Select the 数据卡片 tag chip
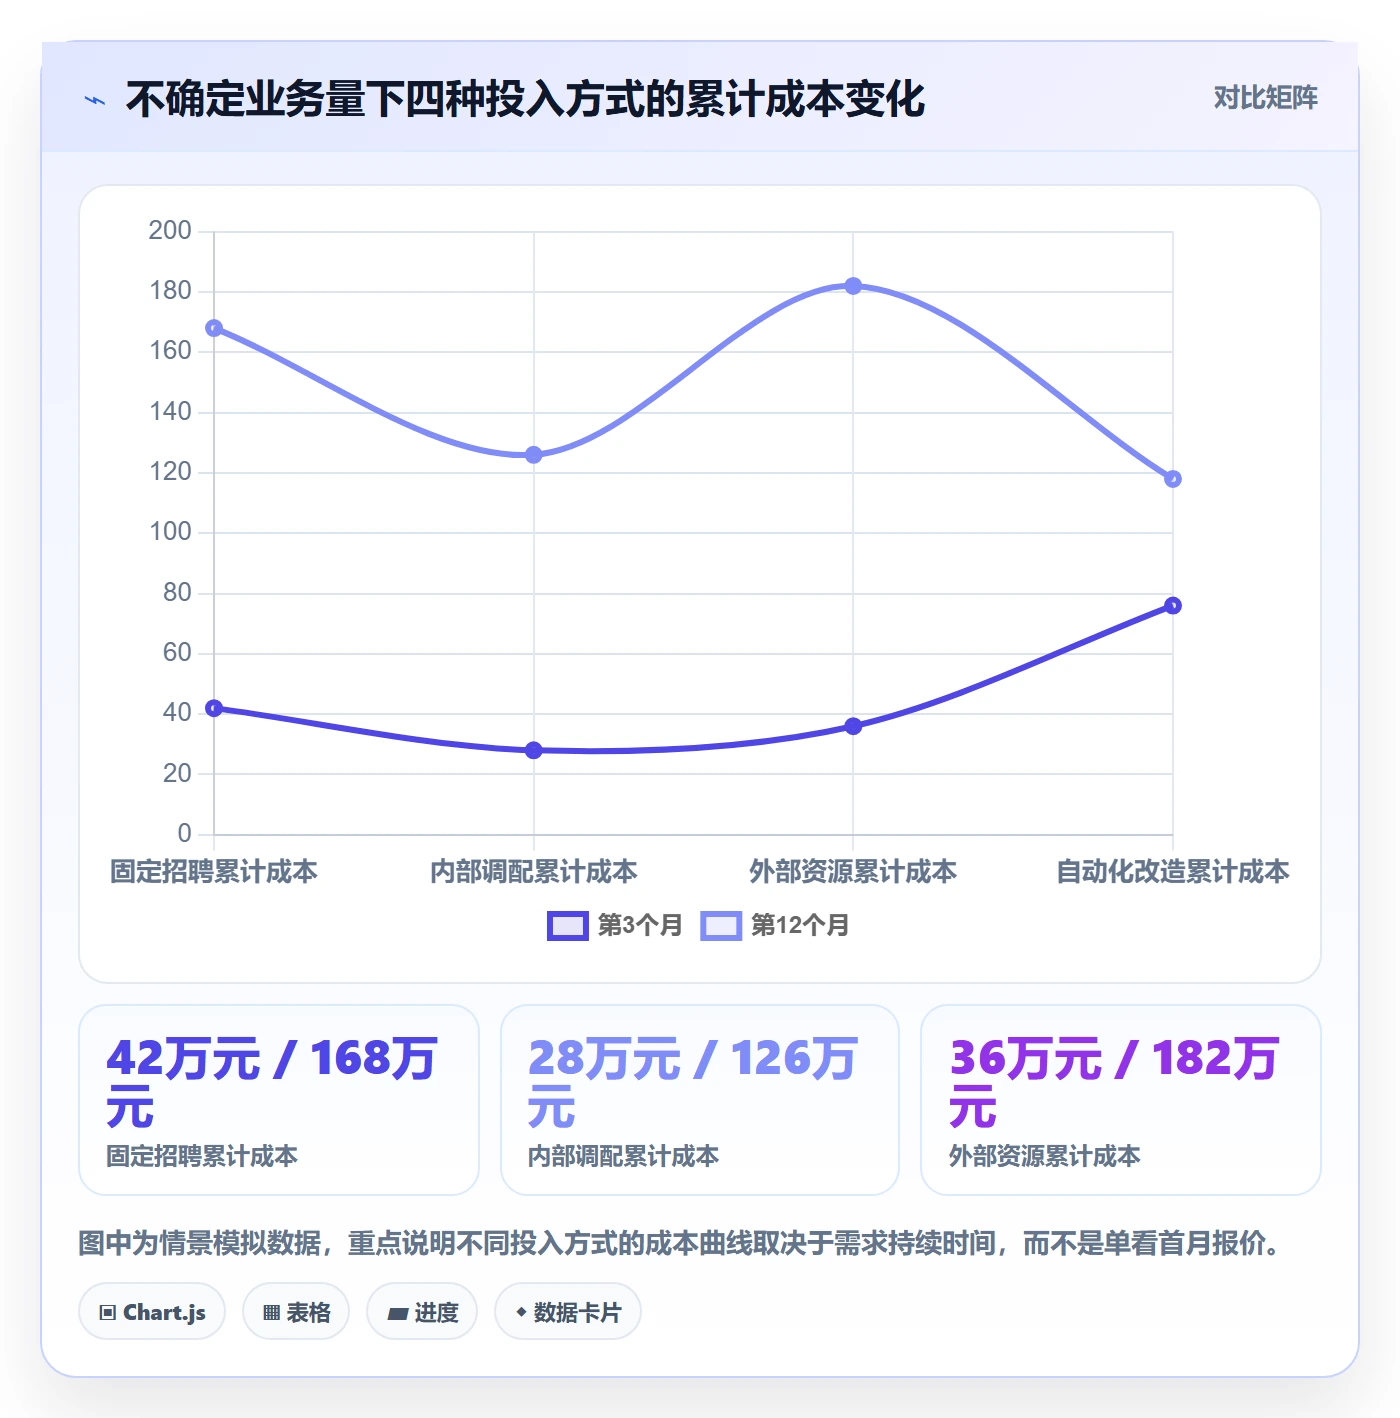This screenshot has width=1400, height=1418. pyautogui.click(x=568, y=1312)
